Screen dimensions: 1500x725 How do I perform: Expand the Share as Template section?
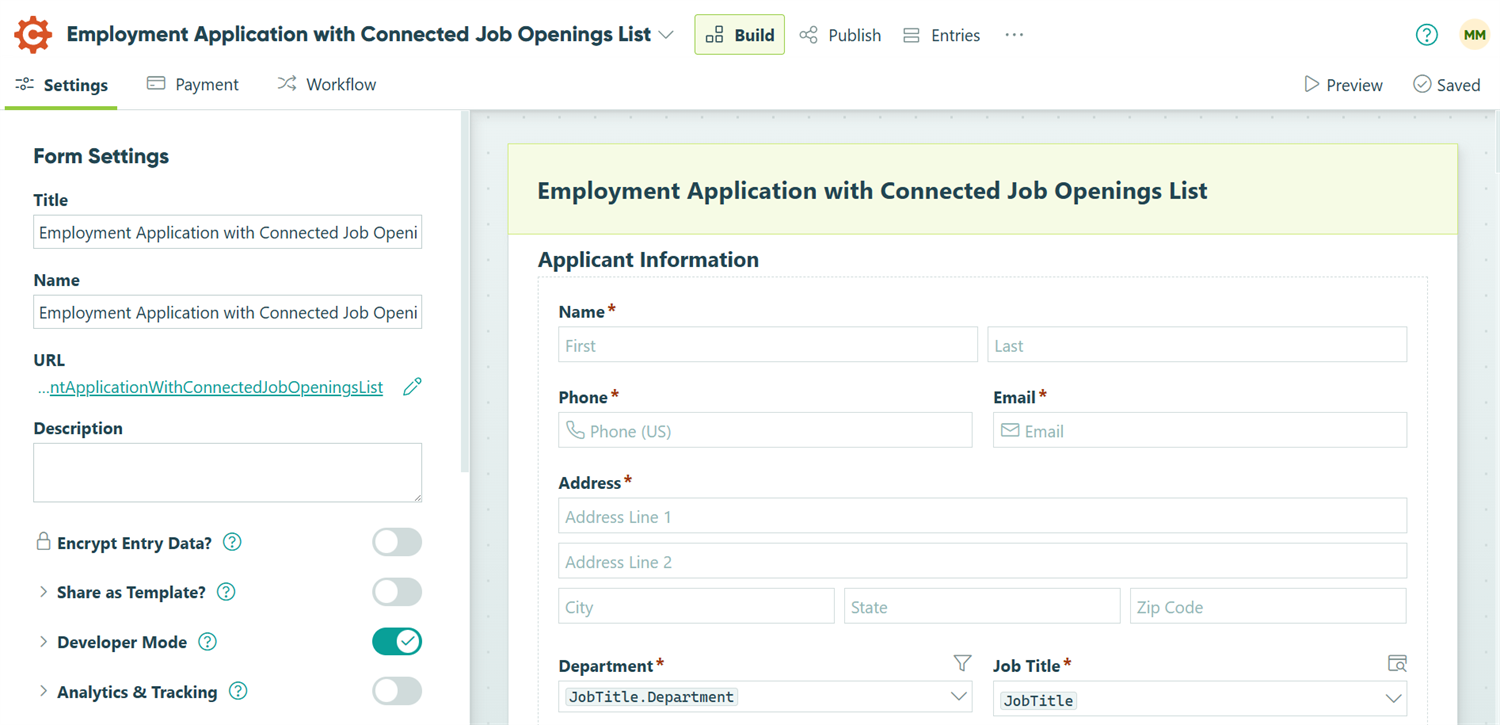[44, 591]
